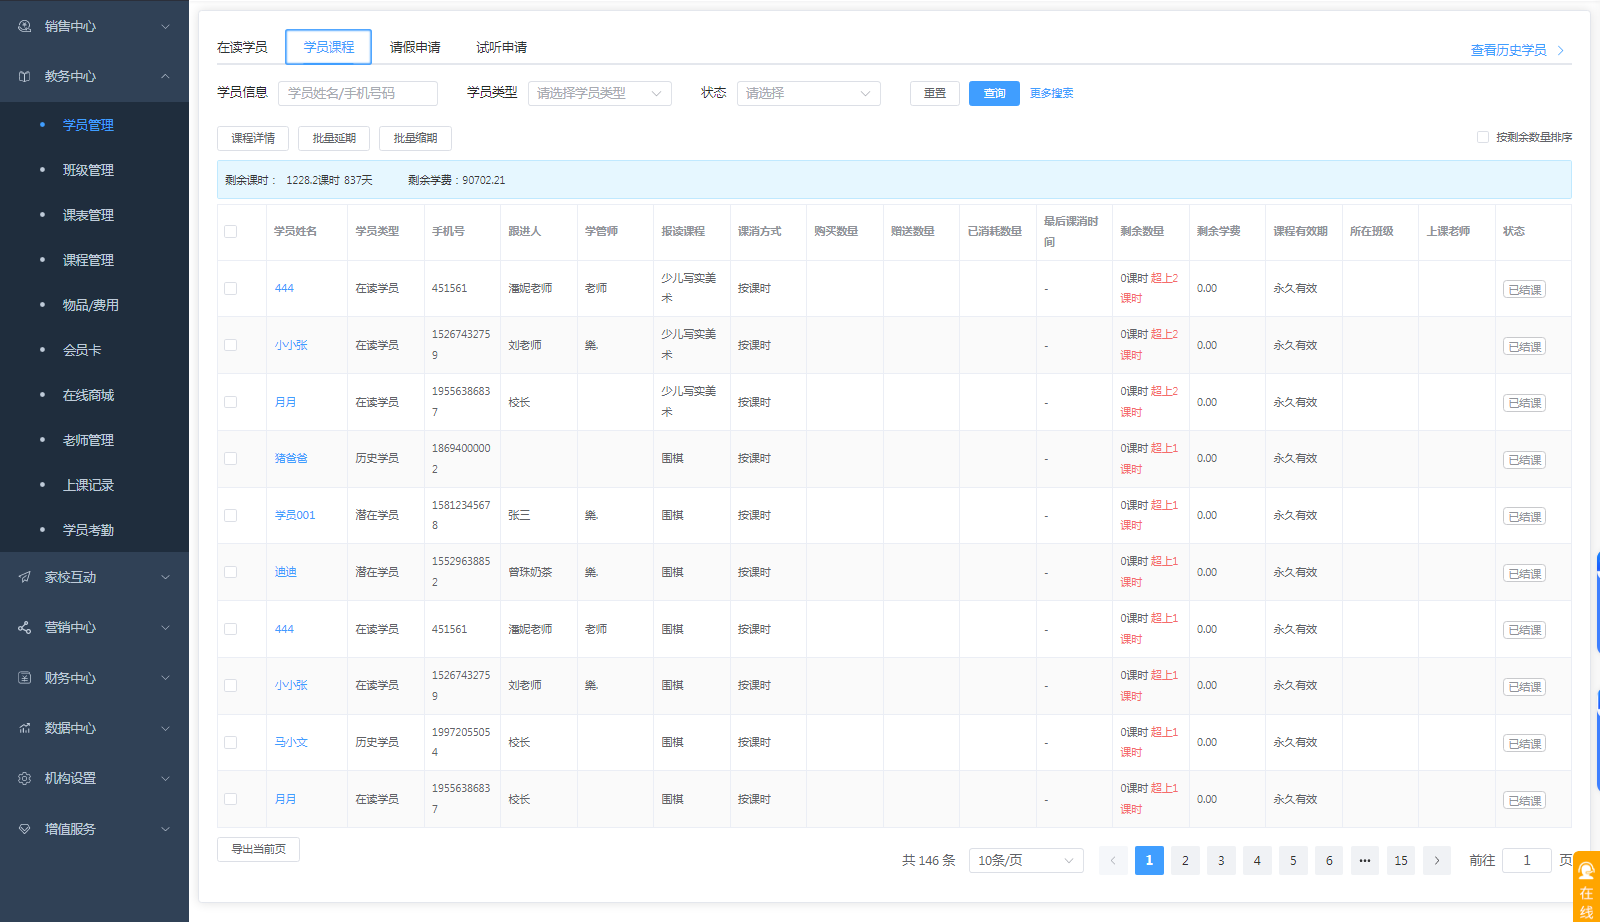Open the 10条/页 page size dropdown
Viewport: 1600px width, 922px height.
point(1026,860)
